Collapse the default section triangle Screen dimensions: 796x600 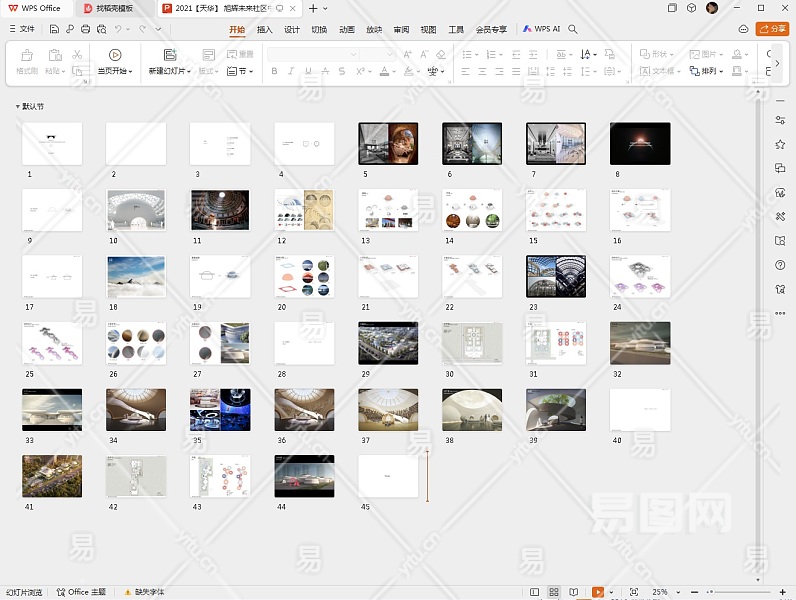(x=17, y=106)
